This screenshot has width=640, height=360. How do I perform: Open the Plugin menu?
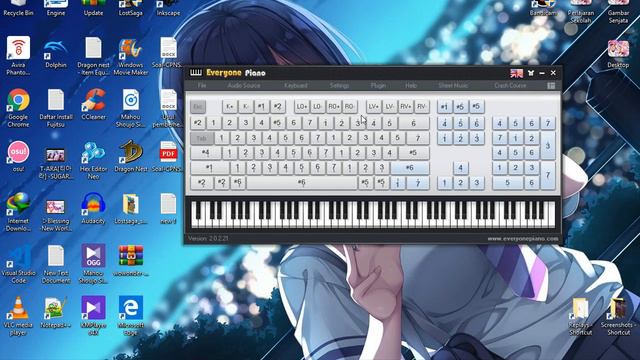tap(378, 86)
